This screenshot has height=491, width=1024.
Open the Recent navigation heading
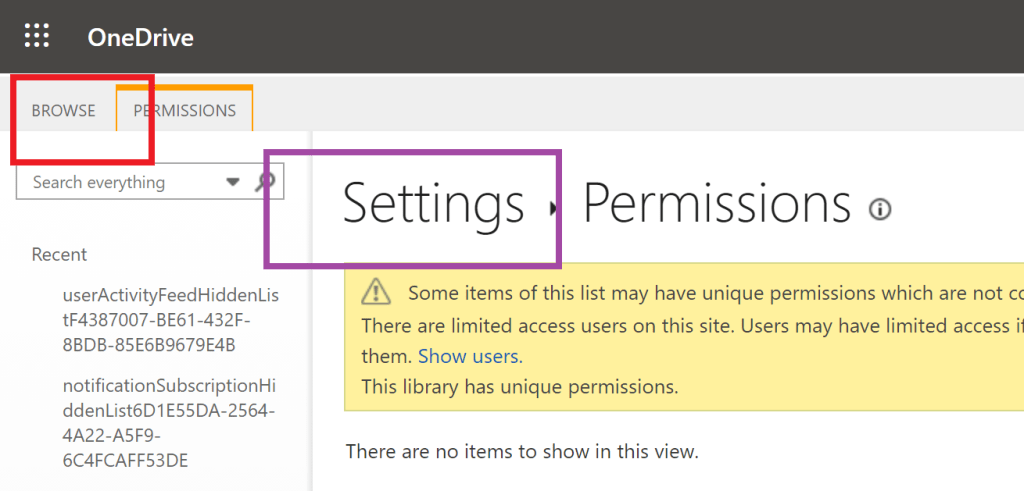[59, 254]
